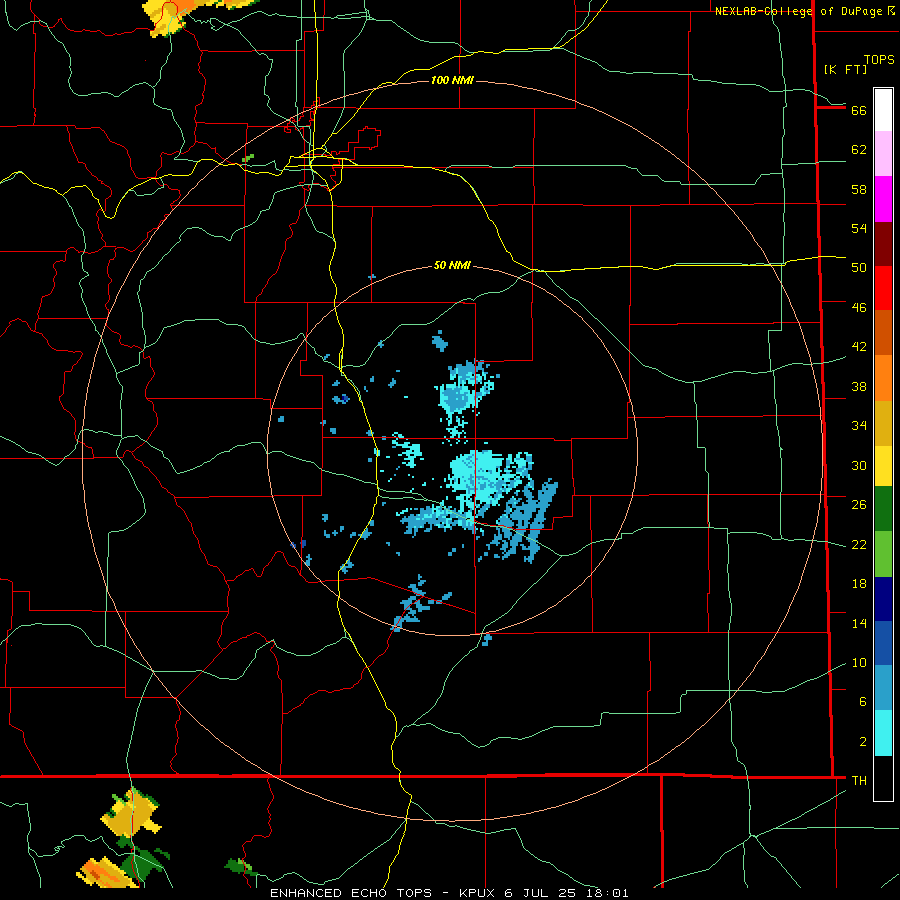Click the 38 value on the scale
This screenshot has height=900, width=900.
coord(859,387)
